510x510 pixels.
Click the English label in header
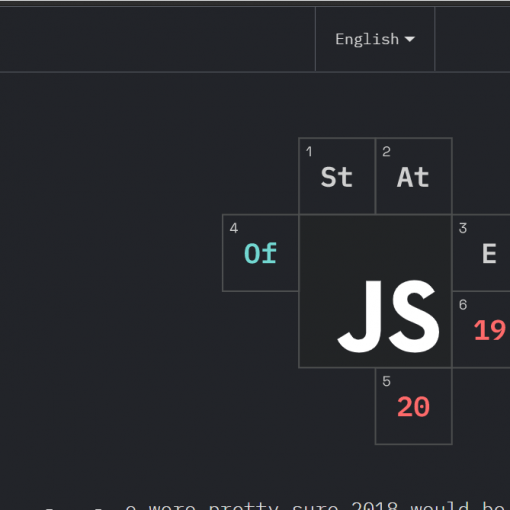click(367, 39)
